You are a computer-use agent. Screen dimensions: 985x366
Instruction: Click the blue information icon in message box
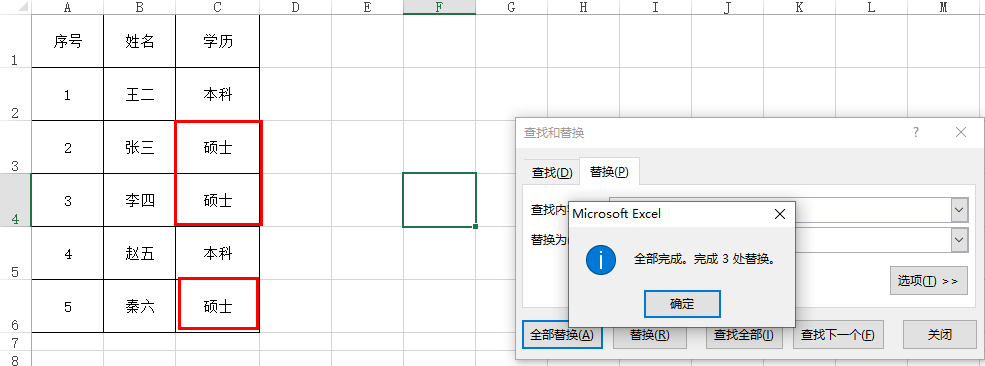click(601, 259)
